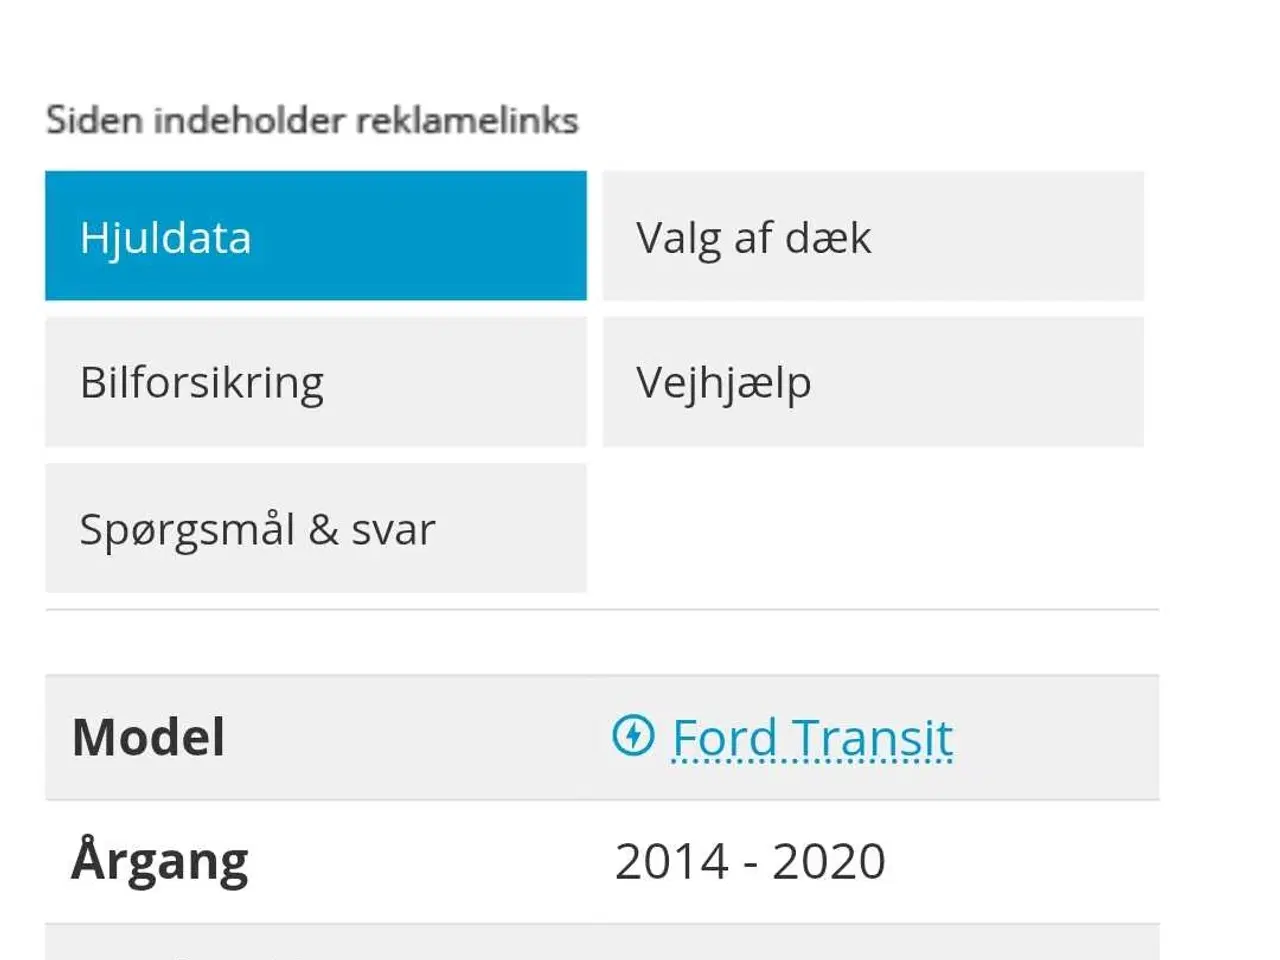This screenshot has height=960, width=1280.
Task: Open the Bilforsikring section
Action: (315, 381)
